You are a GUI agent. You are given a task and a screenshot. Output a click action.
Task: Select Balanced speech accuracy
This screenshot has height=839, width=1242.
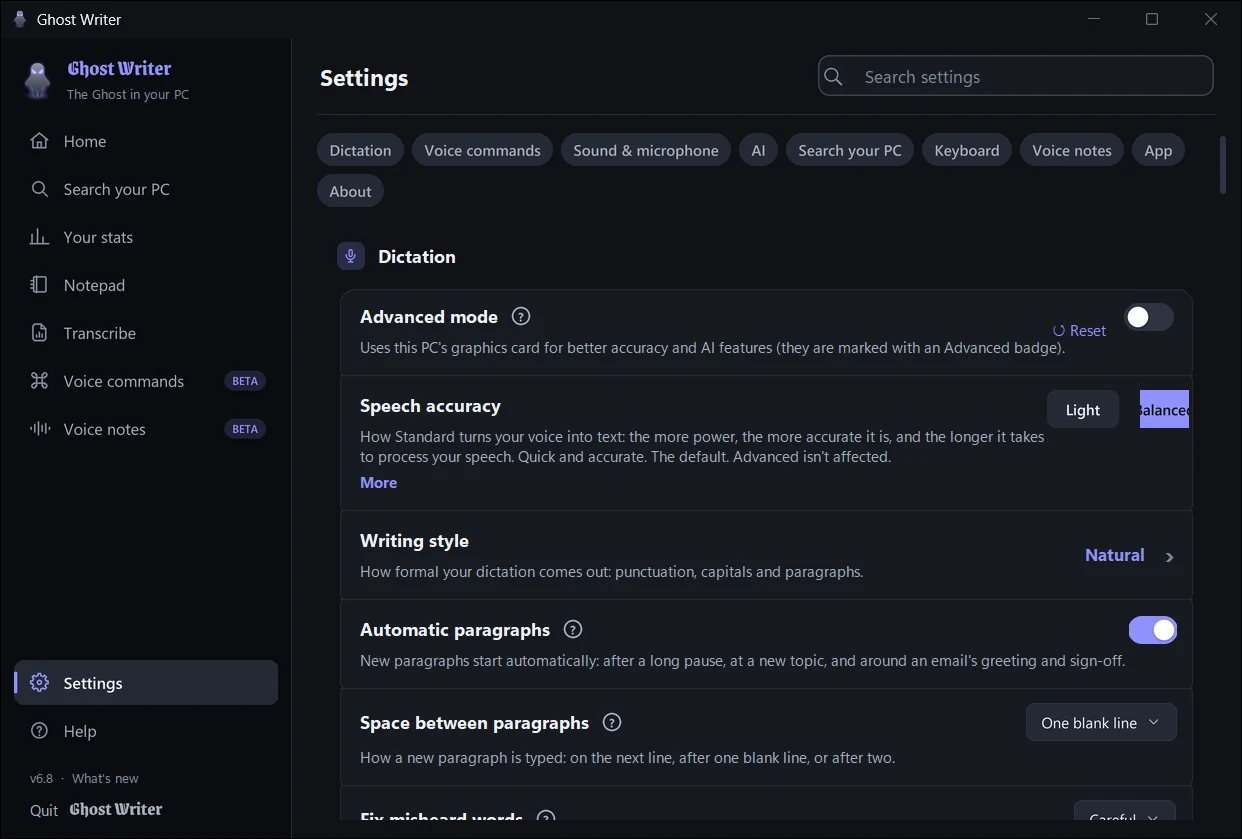click(1164, 409)
